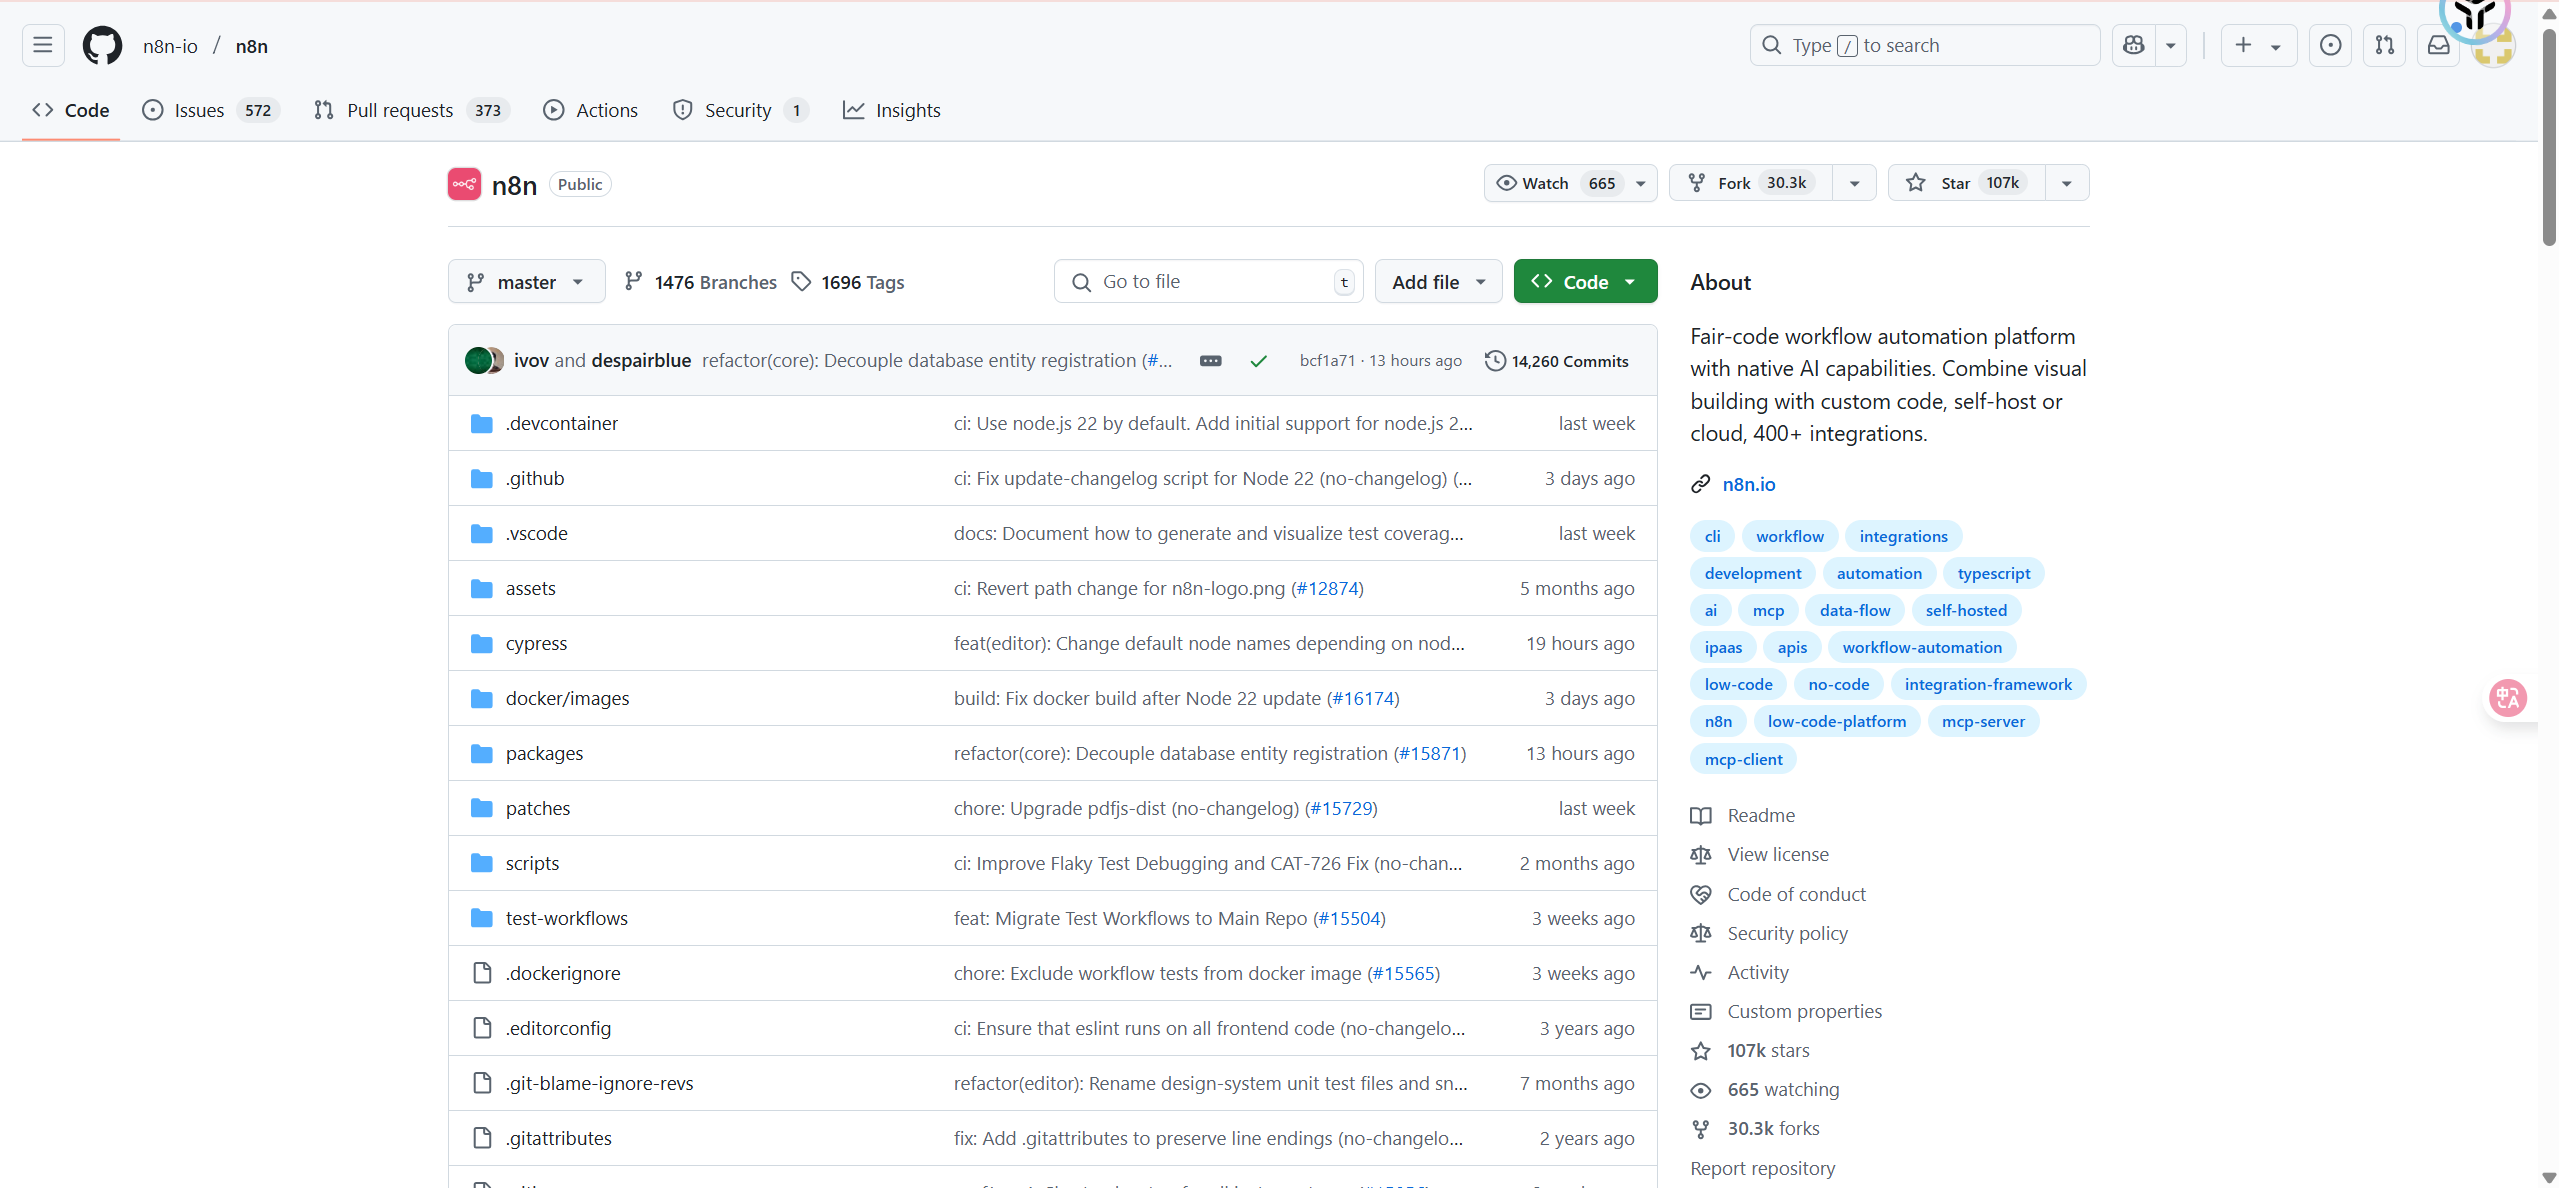Switch to the Code tab
The image size is (2559, 1188).
71,110
